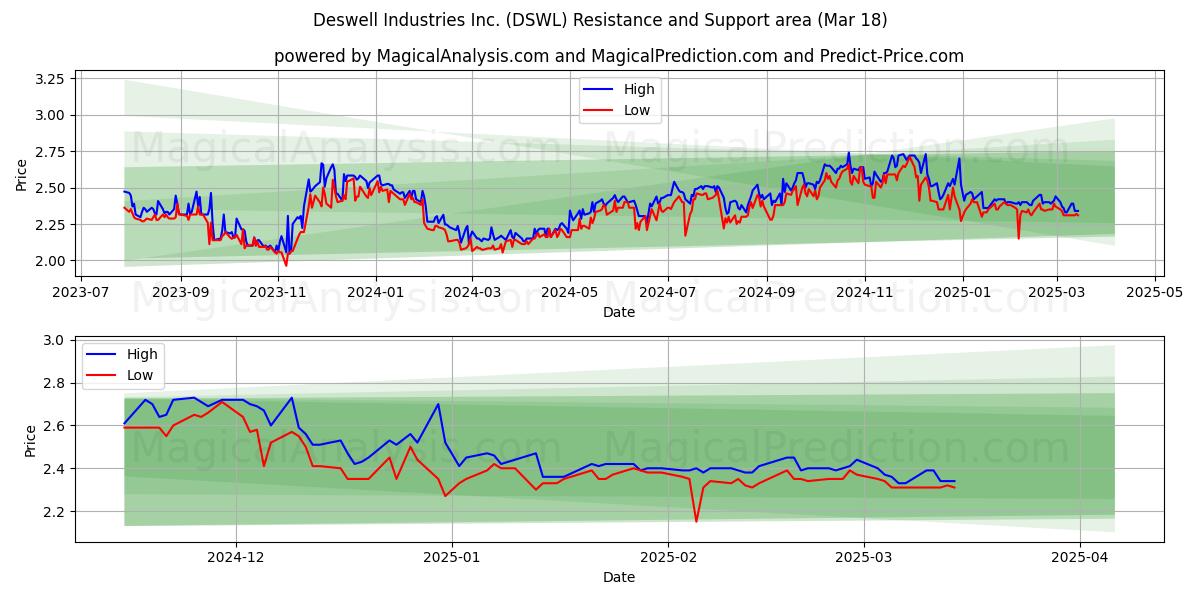Click the 2024-05 date tick
Image resolution: width=1200 pixels, height=600 pixels.
point(570,292)
